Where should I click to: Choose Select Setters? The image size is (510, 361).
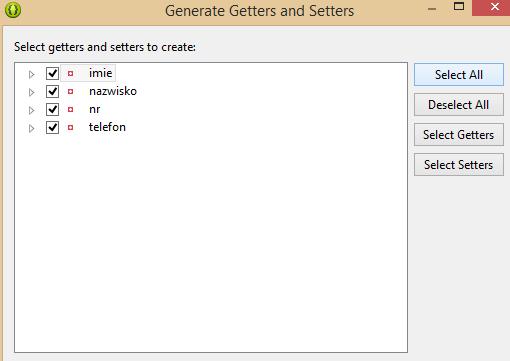tap(459, 165)
